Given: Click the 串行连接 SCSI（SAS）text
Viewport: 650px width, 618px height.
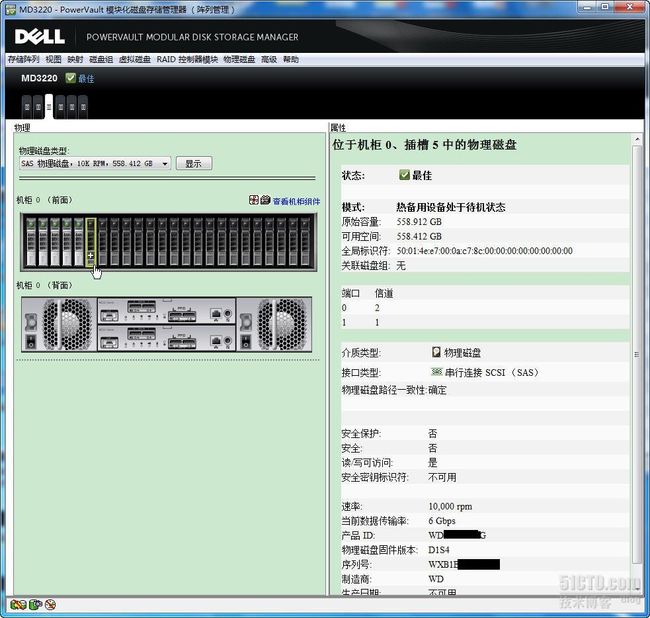Looking at the screenshot, I should [x=492, y=372].
